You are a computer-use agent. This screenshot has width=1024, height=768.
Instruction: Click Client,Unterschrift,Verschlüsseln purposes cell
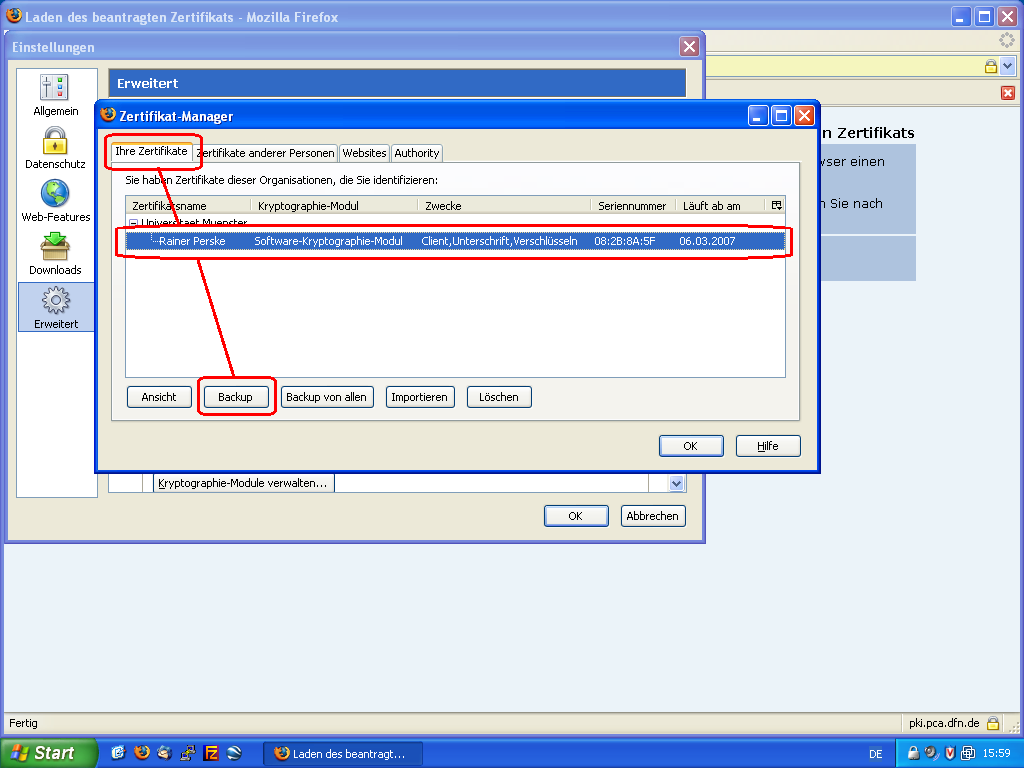[499, 241]
